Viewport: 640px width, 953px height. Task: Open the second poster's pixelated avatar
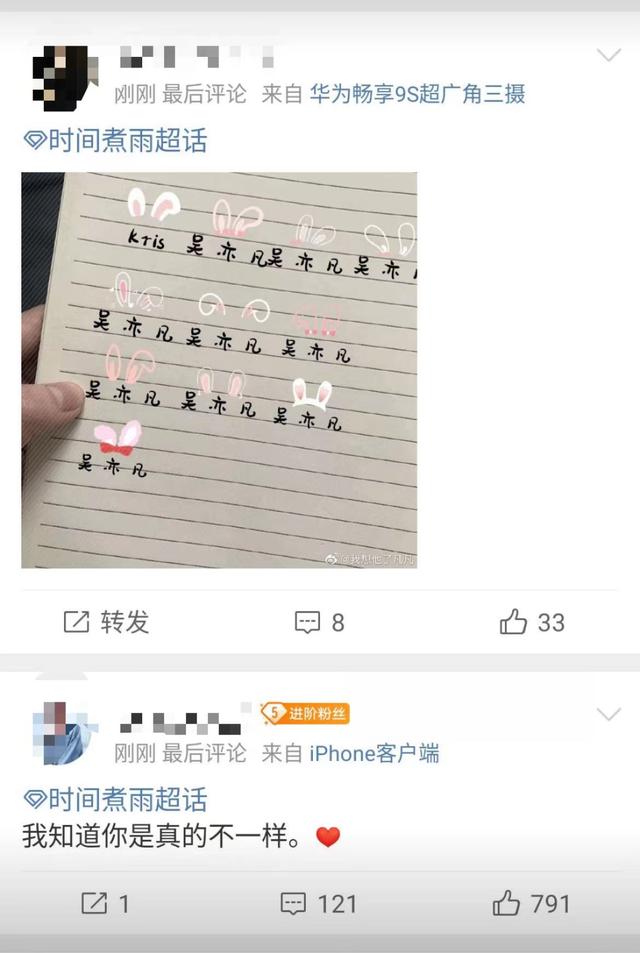(66, 733)
